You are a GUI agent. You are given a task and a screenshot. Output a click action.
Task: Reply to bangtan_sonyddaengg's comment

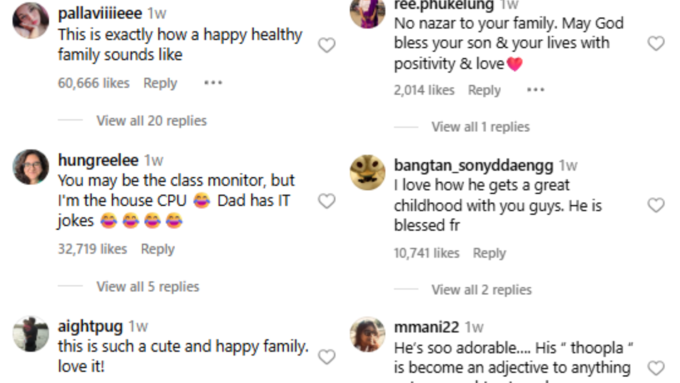coord(489,253)
